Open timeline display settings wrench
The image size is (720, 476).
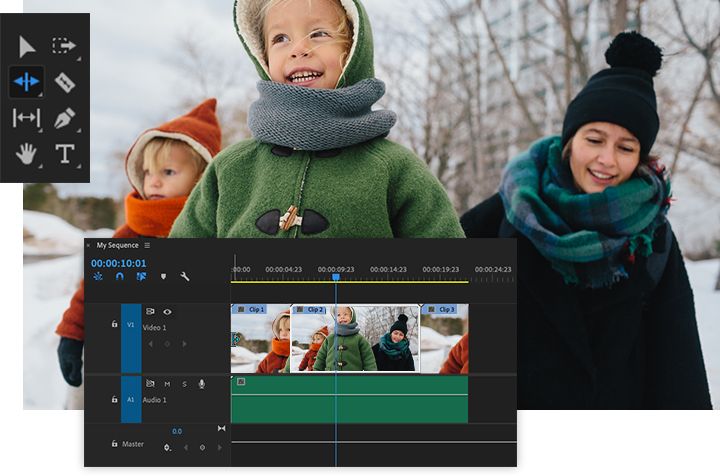tap(185, 276)
